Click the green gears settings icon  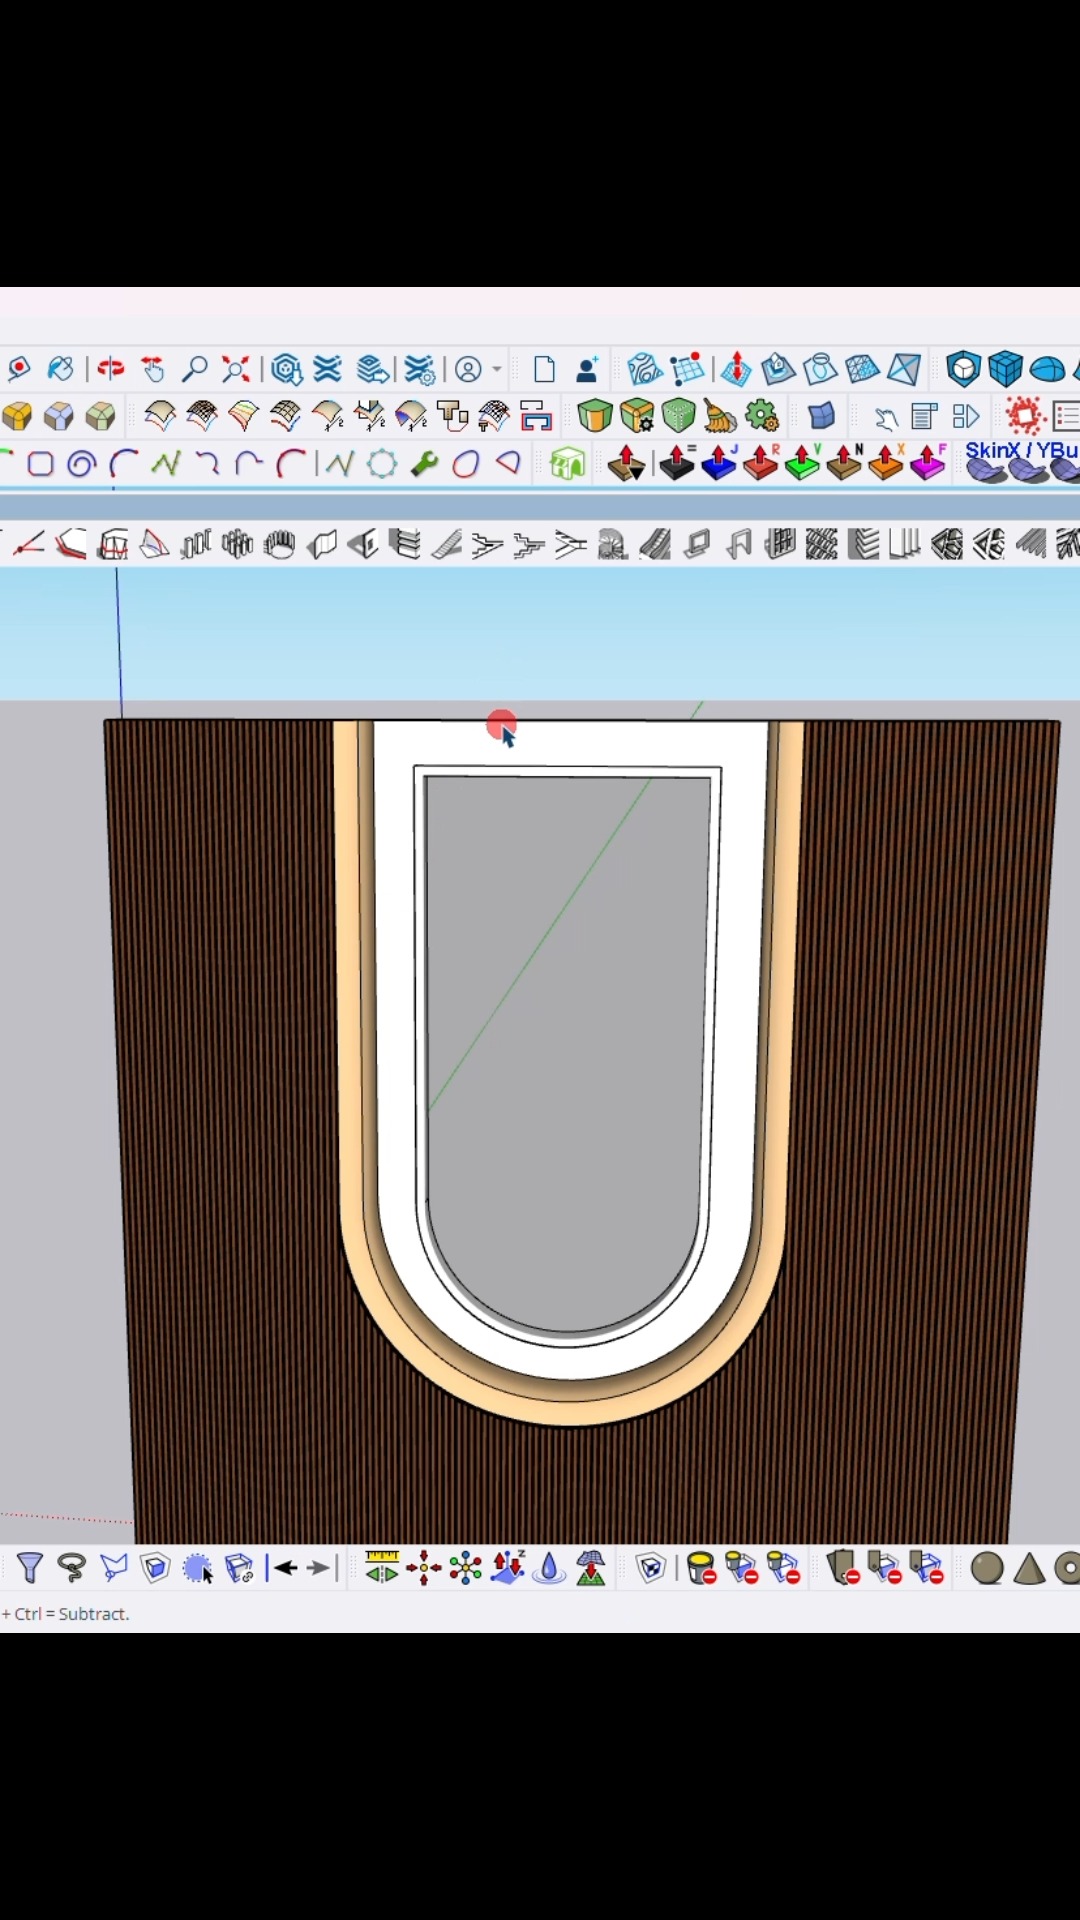pos(762,414)
